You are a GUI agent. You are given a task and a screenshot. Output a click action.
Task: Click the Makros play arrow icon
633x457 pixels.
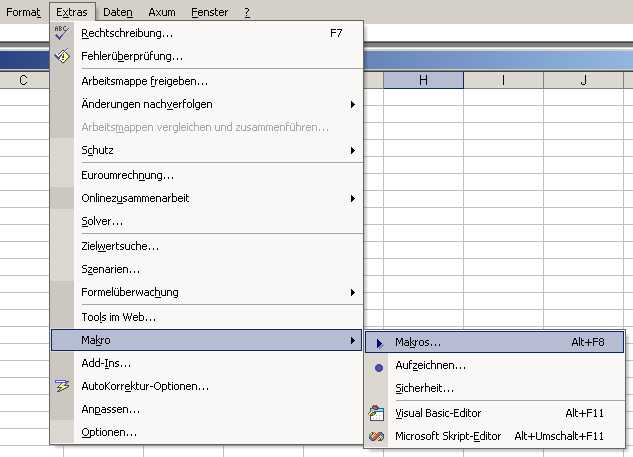click(378, 342)
